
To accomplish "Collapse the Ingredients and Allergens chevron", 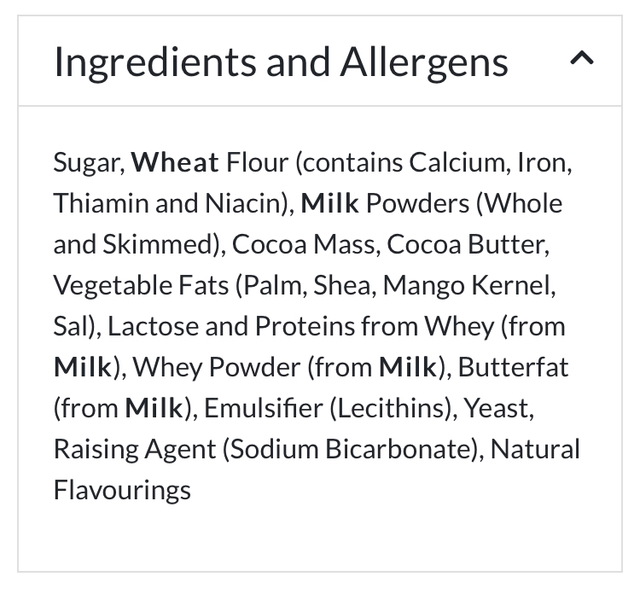I will pyautogui.click(x=582, y=60).
